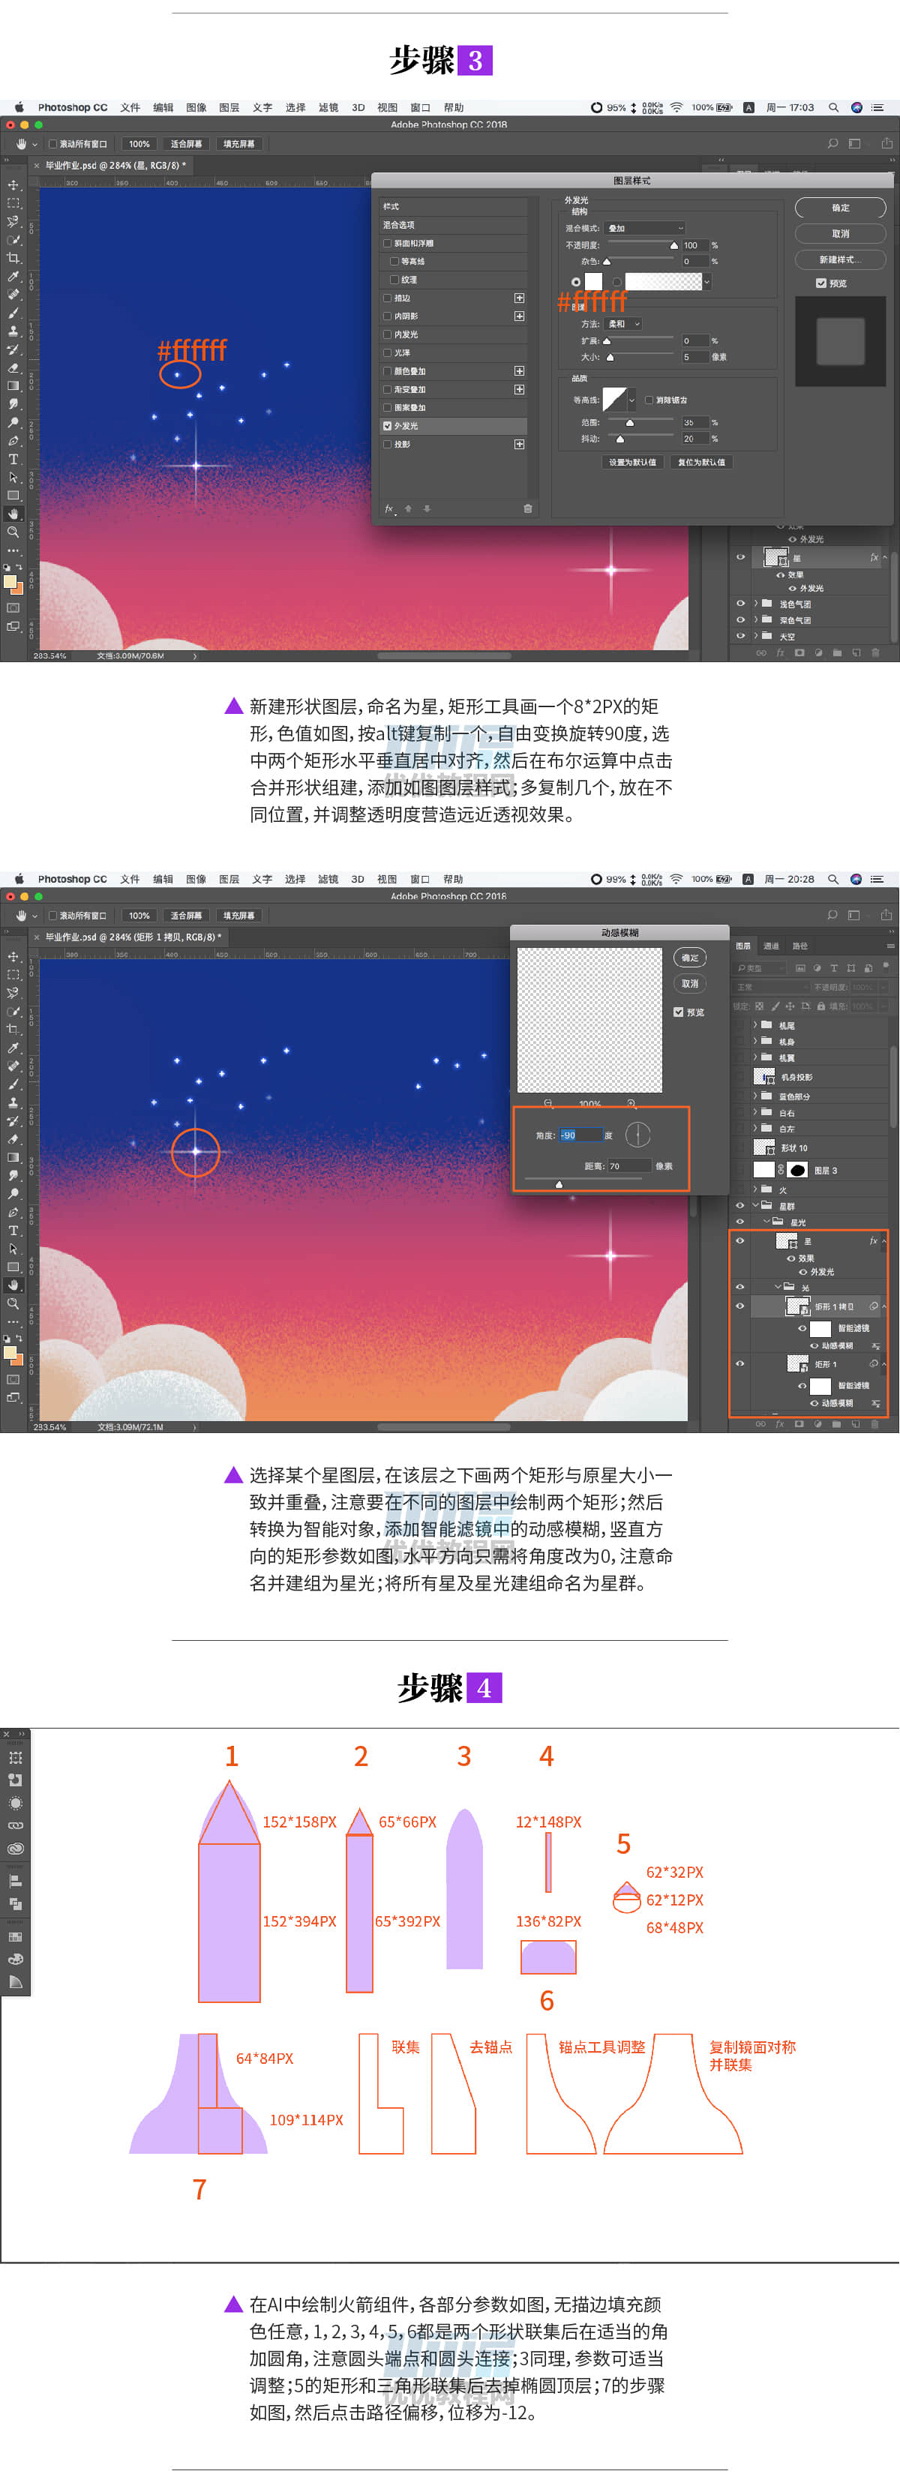This screenshot has width=900, height=2486.
Task: Switch to the 通道 tab
Action: click(x=771, y=946)
